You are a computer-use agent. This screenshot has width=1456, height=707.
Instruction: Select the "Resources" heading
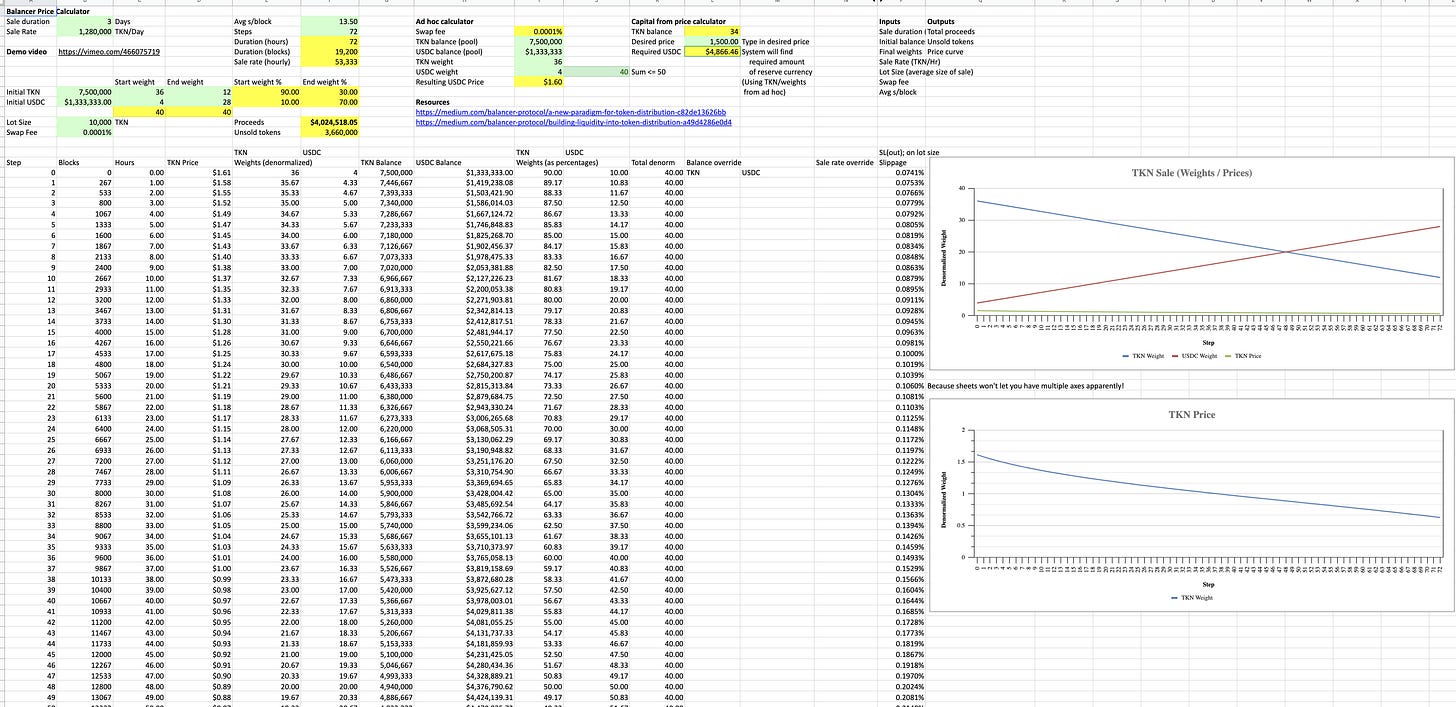[435, 102]
